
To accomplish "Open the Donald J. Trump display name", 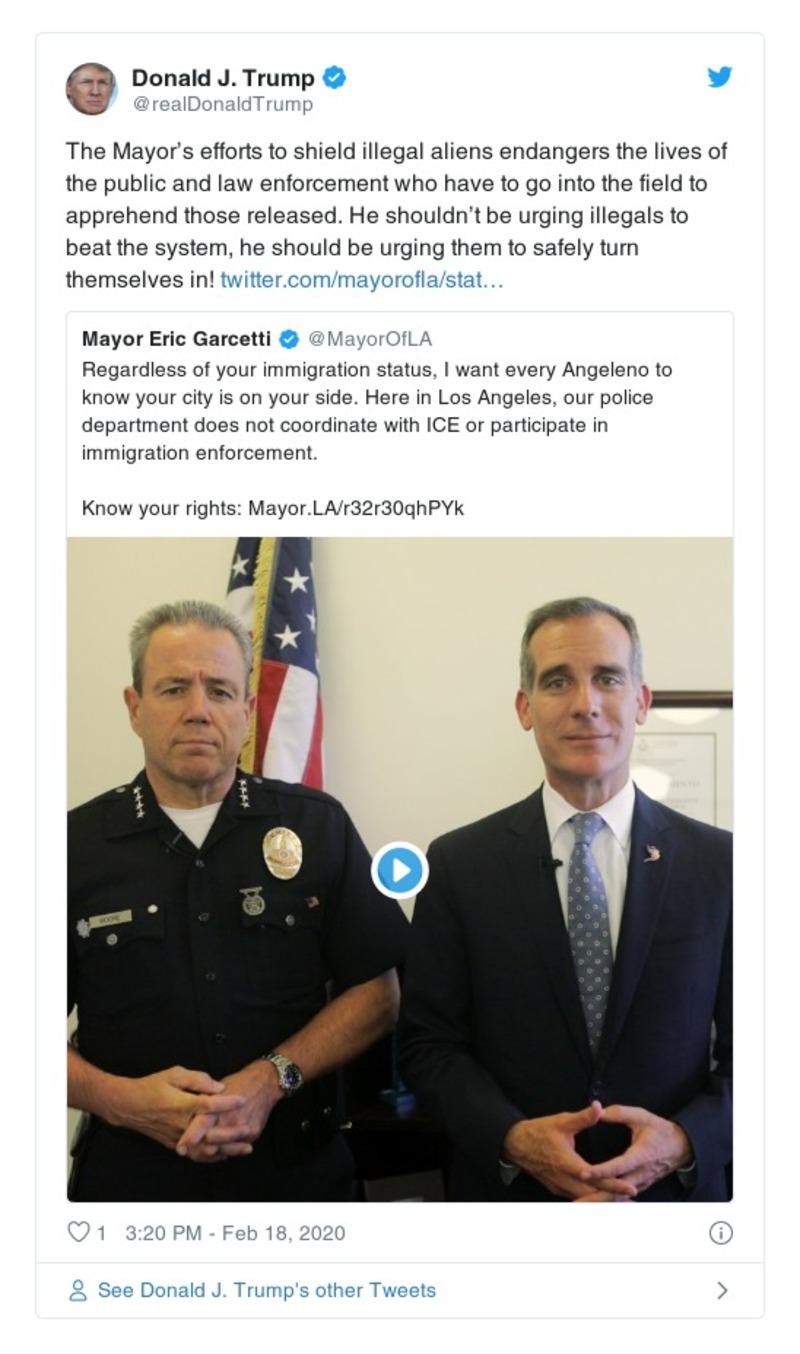I will [223, 78].
